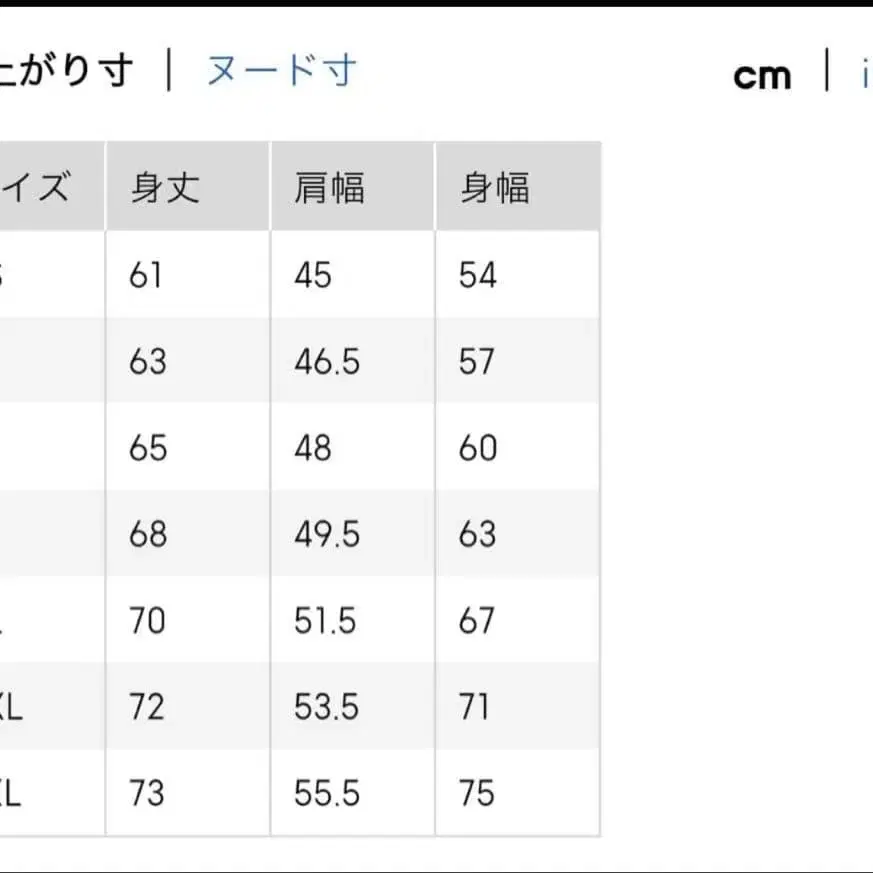
Task: Click the body width value 75
Action: pos(477,793)
